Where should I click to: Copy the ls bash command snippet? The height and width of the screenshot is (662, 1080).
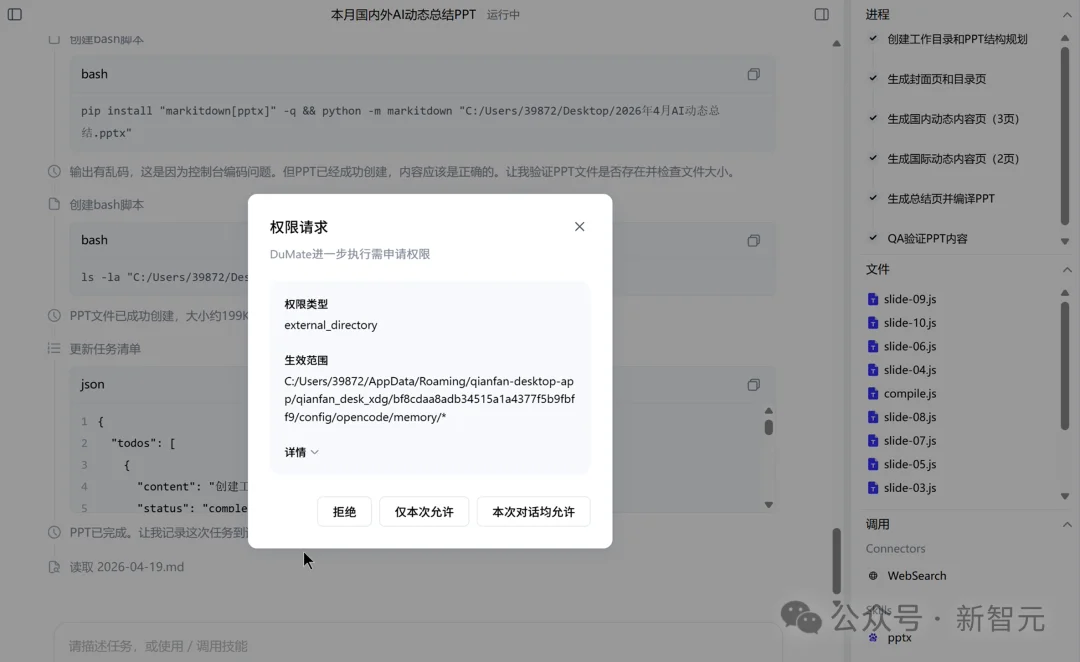(754, 240)
